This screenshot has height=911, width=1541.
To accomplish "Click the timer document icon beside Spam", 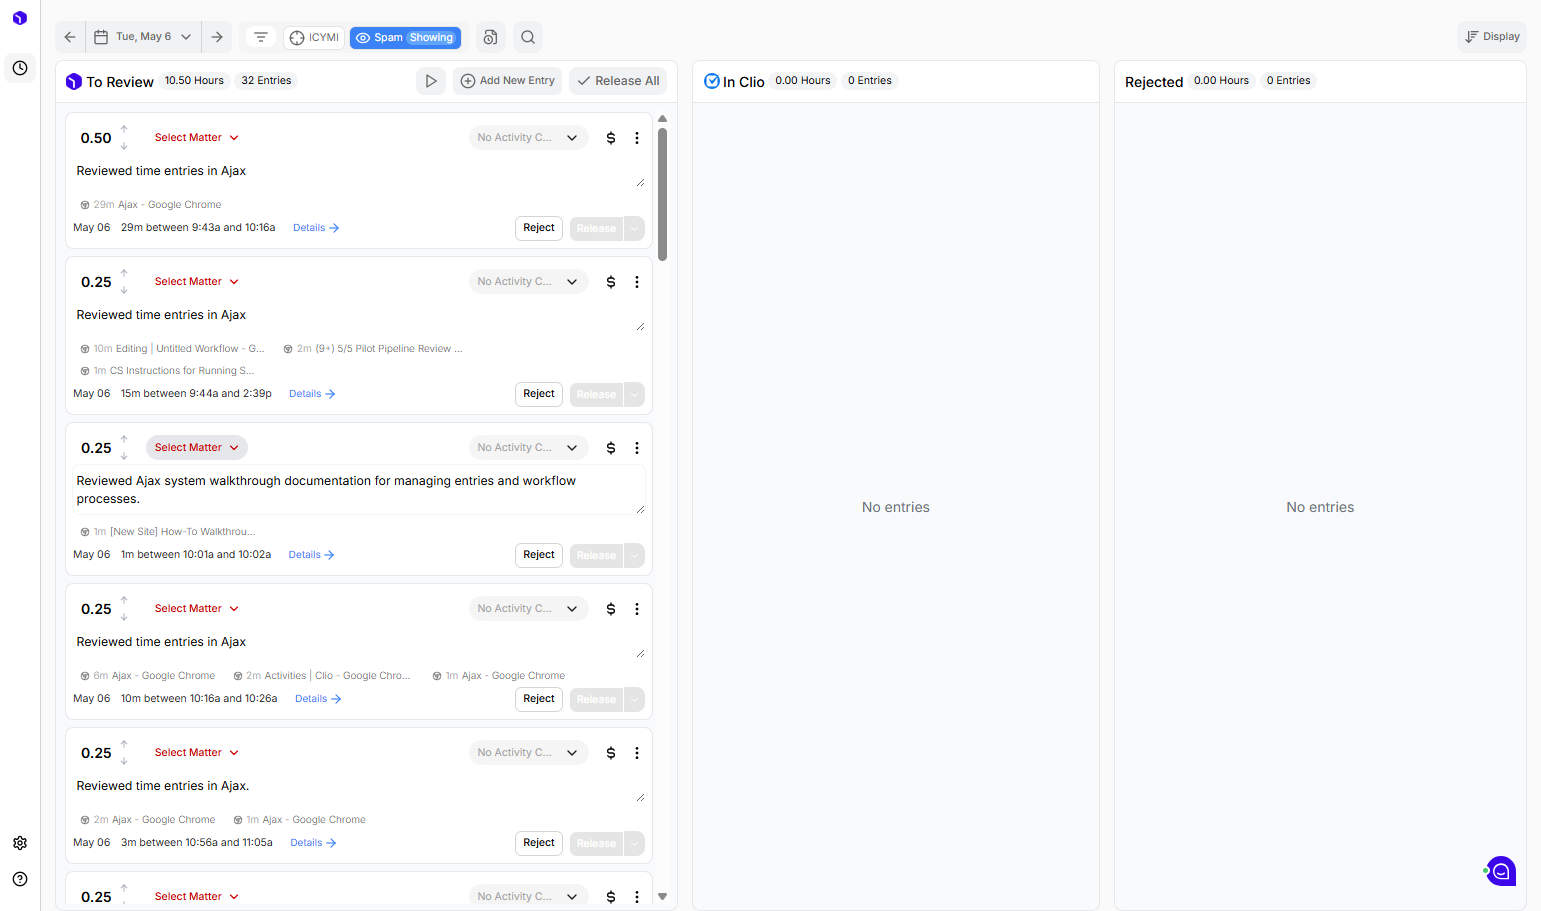I will coord(490,37).
